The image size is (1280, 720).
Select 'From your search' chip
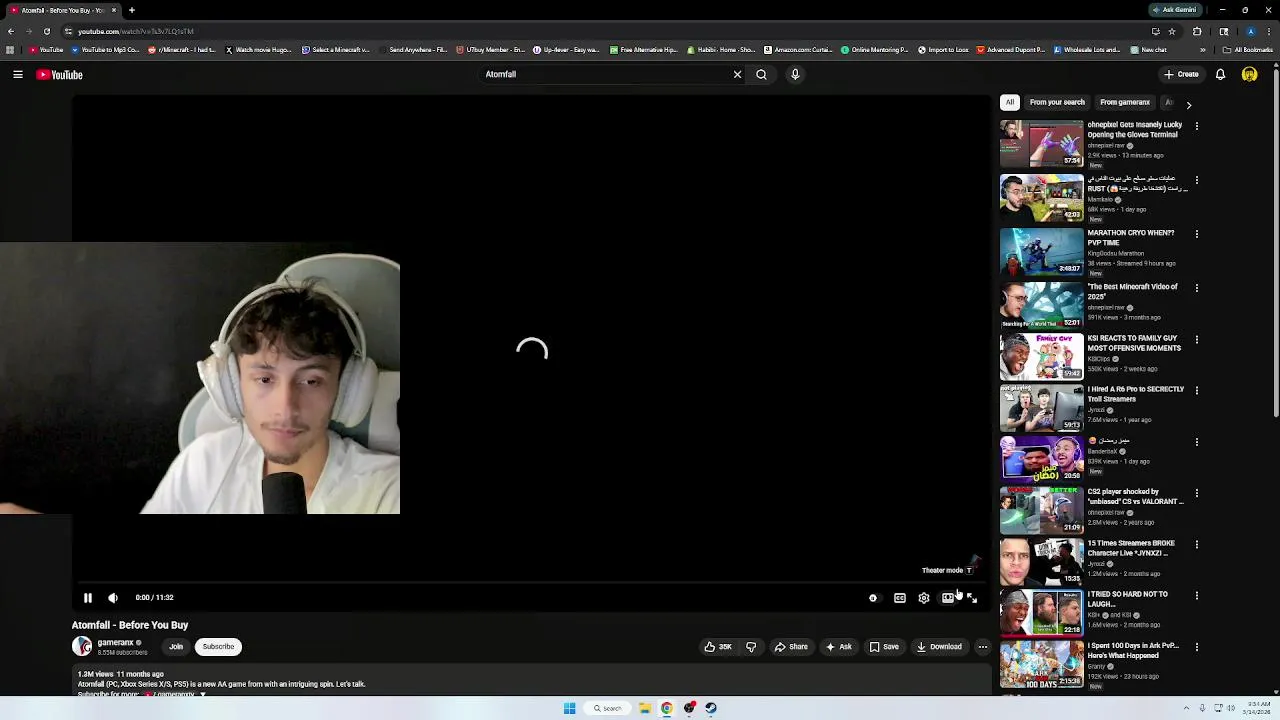1057,102
